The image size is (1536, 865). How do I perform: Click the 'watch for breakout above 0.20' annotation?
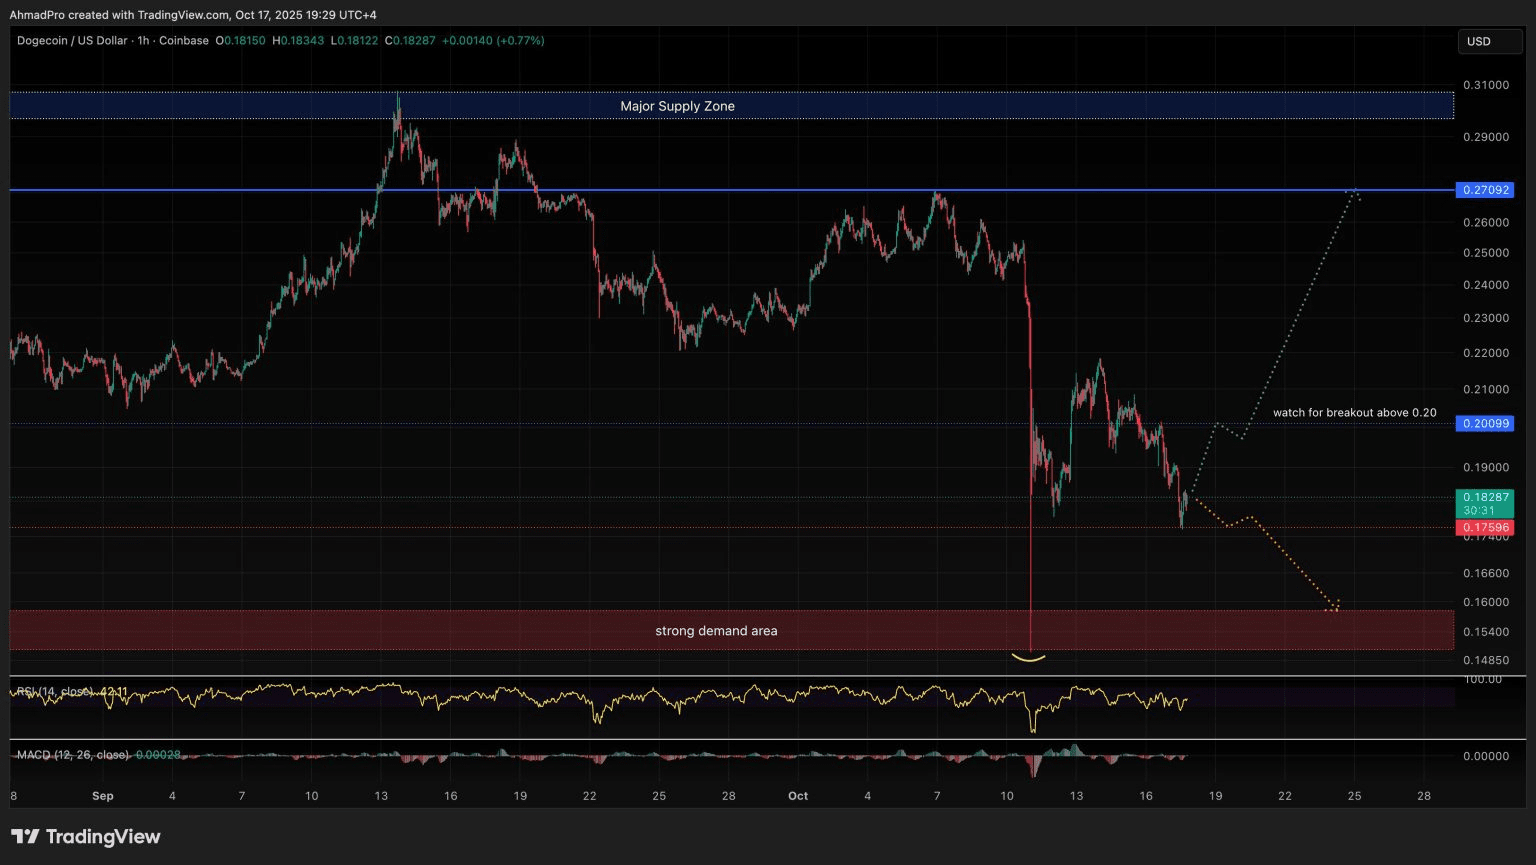click(1354, 413)
